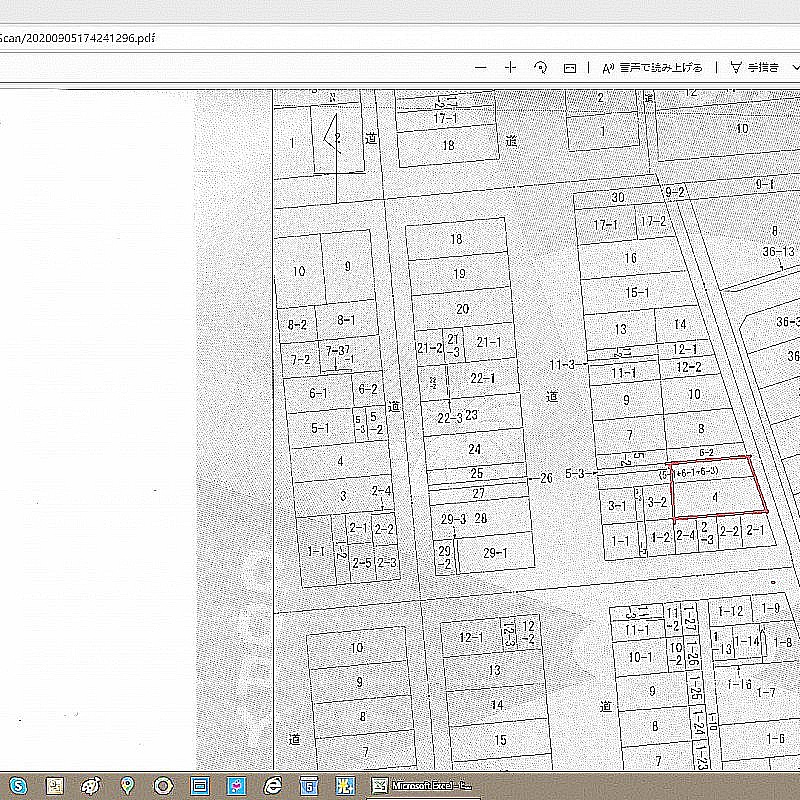Expand the dropdown arrow beside 手描き
The image size is (800, 800).
click(x=794, y=67)
